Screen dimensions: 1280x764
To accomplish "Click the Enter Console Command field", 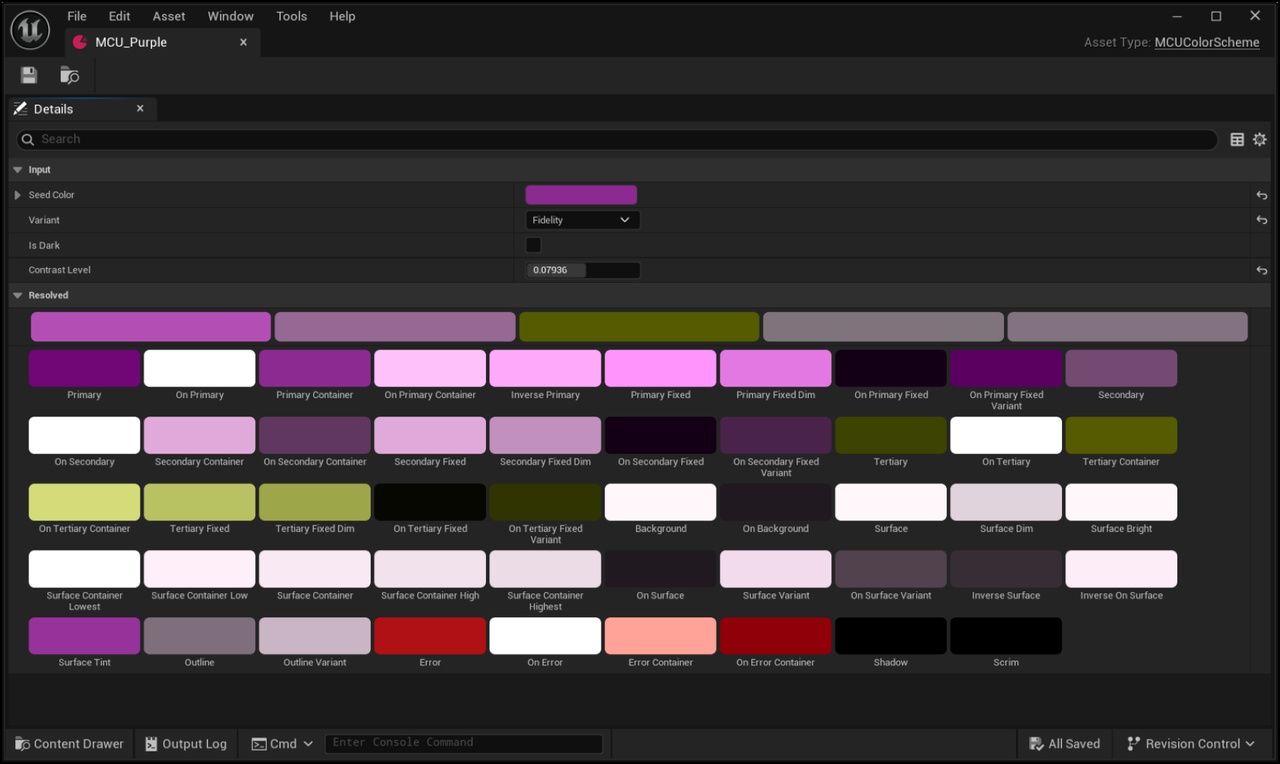I will click(464, 743).
